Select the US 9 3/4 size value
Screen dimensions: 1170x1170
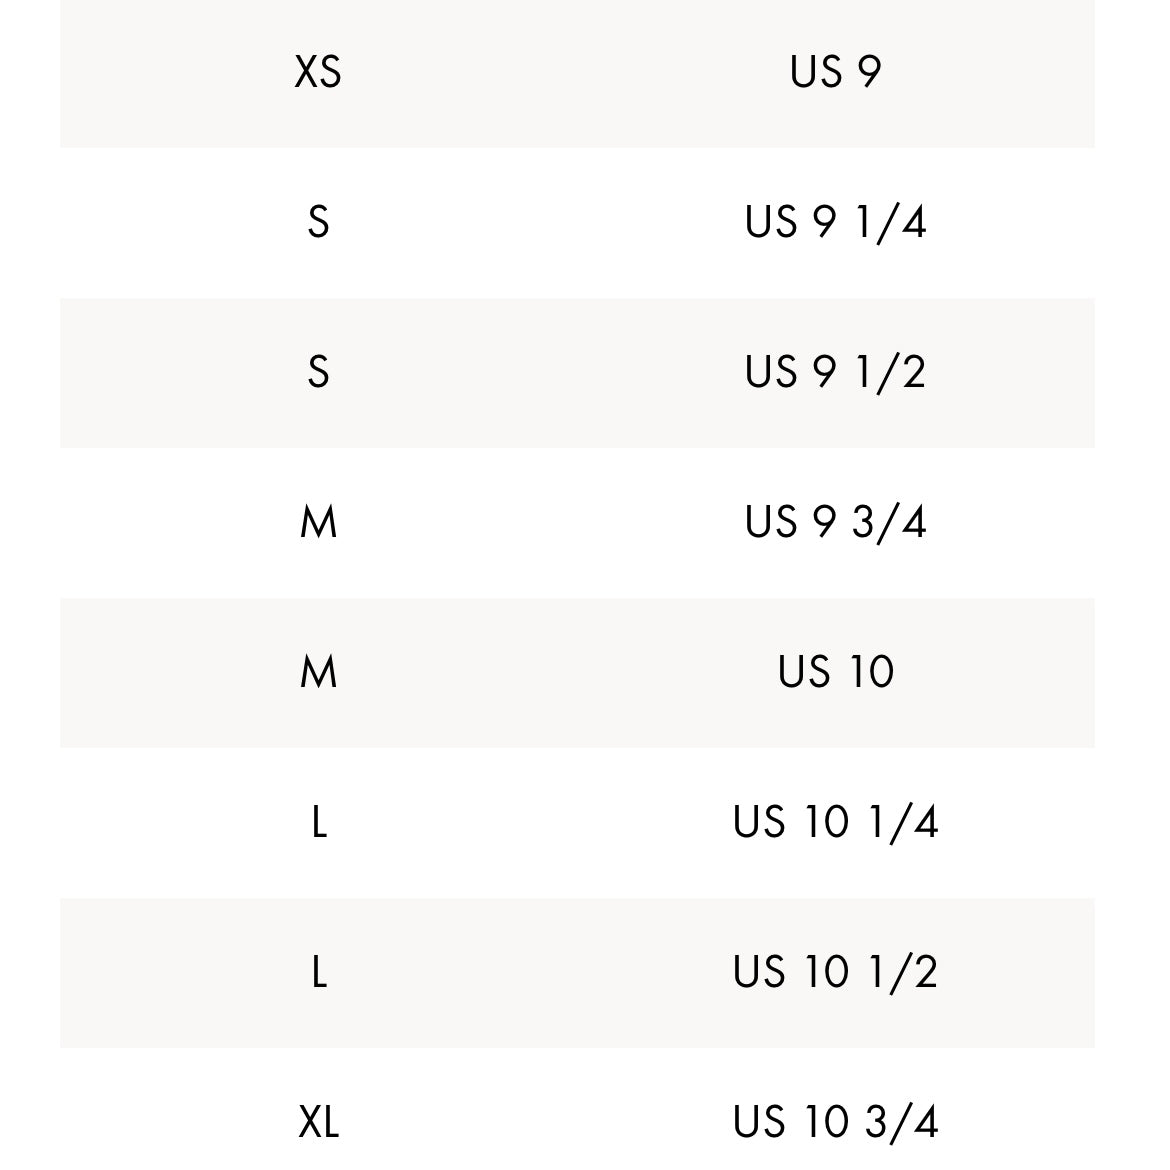point(835,522)
